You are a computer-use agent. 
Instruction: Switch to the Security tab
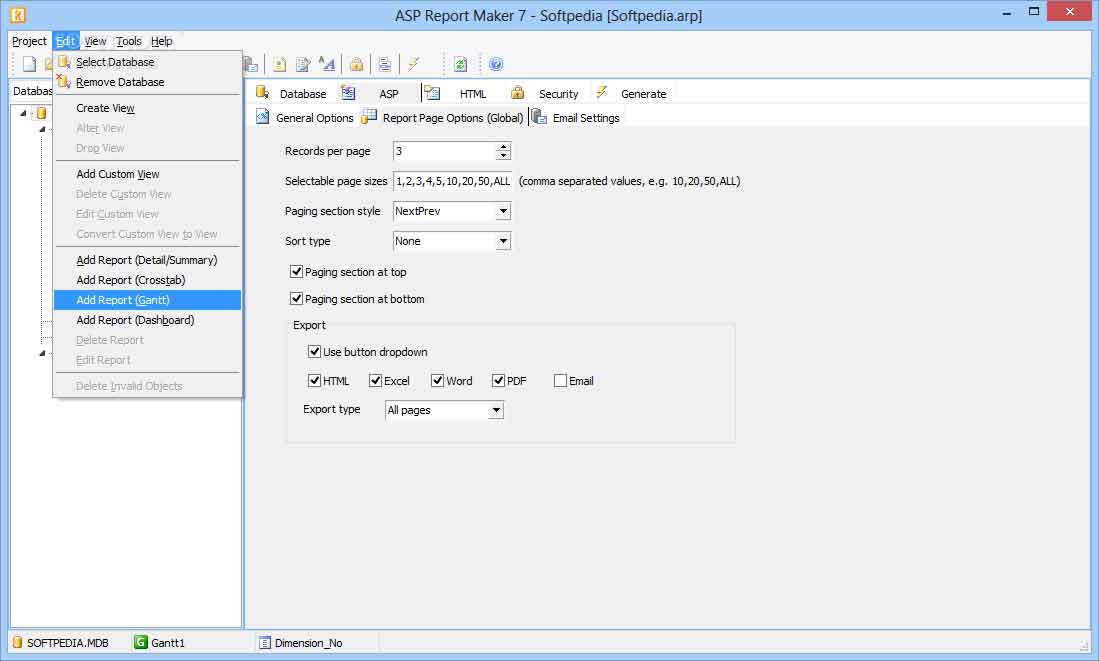(x=558, y=93)
